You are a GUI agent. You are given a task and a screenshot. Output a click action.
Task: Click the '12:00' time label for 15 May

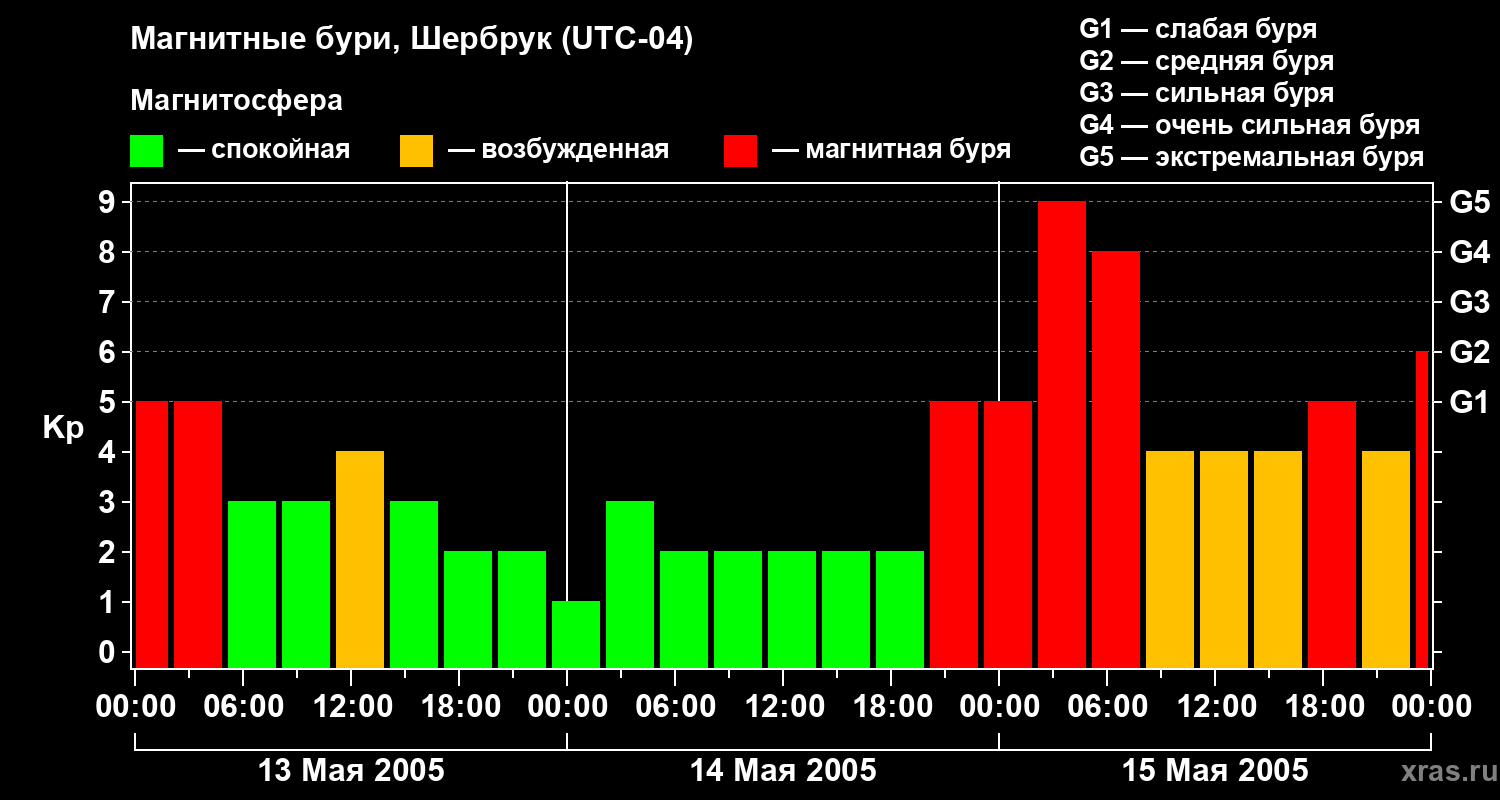tap(1215, 707)
